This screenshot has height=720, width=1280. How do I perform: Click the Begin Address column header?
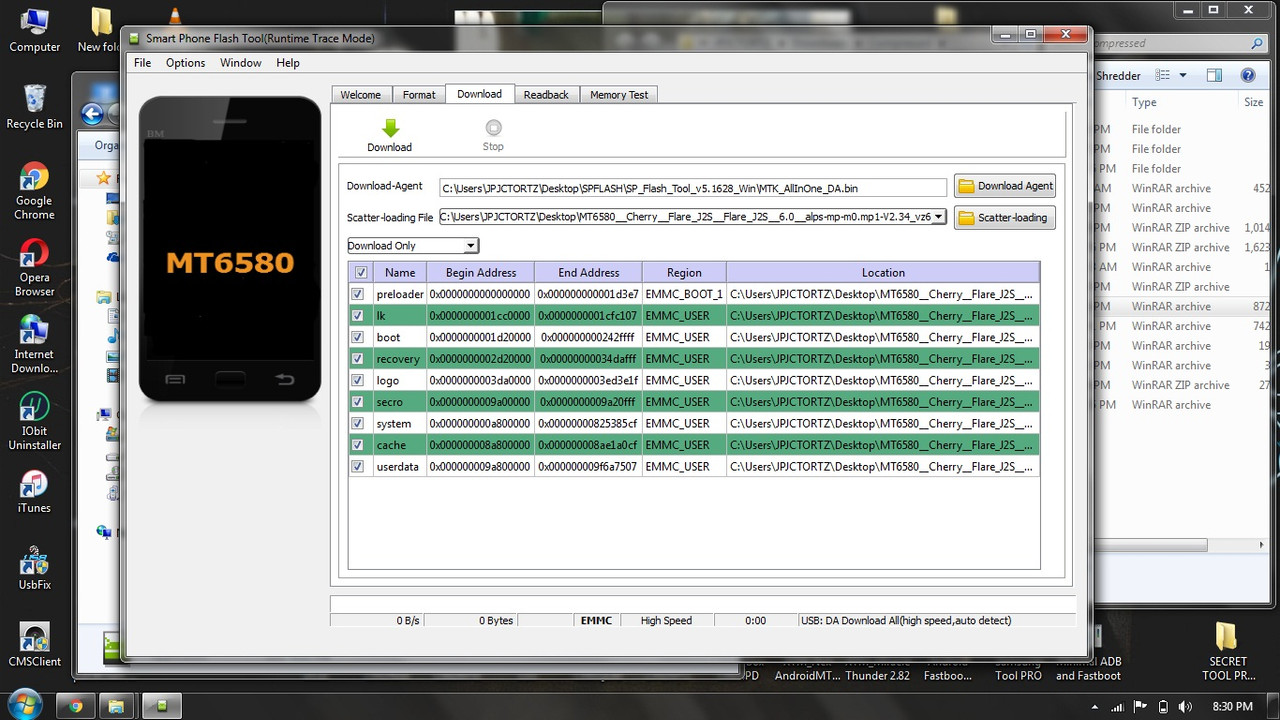click(481, 272)
